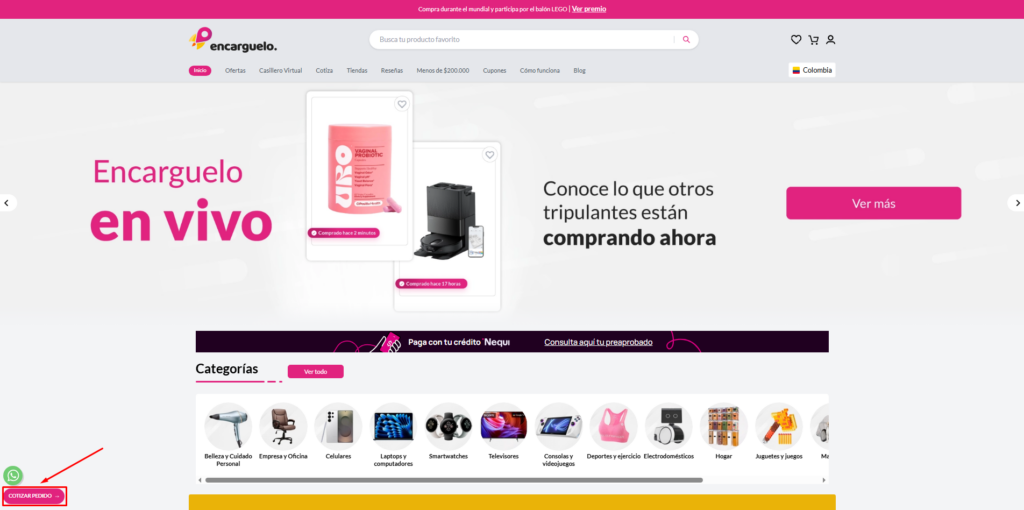
Task: Open the Ofertas menu item
Action: pos(235,71)
